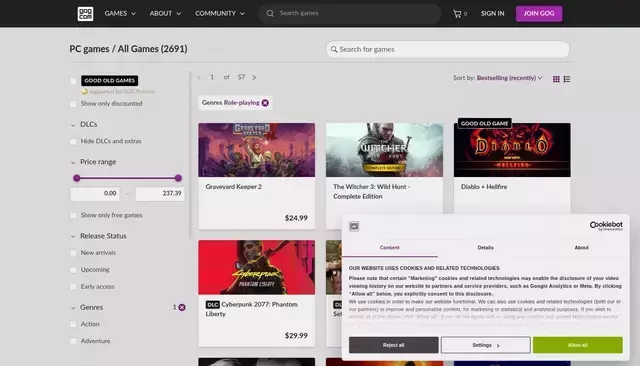Viewport: 640px width, 366px height.
Task: Open the About dropdown menu
Action: 165,13
